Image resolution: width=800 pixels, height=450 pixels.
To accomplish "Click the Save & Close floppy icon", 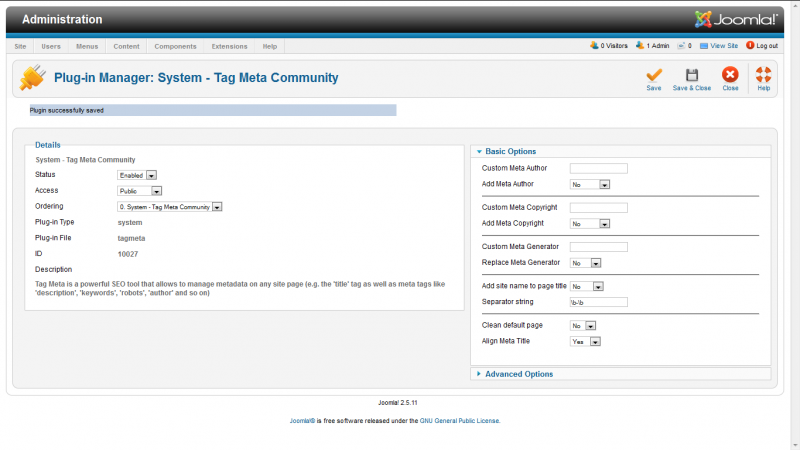I will (x=691, y=75).
